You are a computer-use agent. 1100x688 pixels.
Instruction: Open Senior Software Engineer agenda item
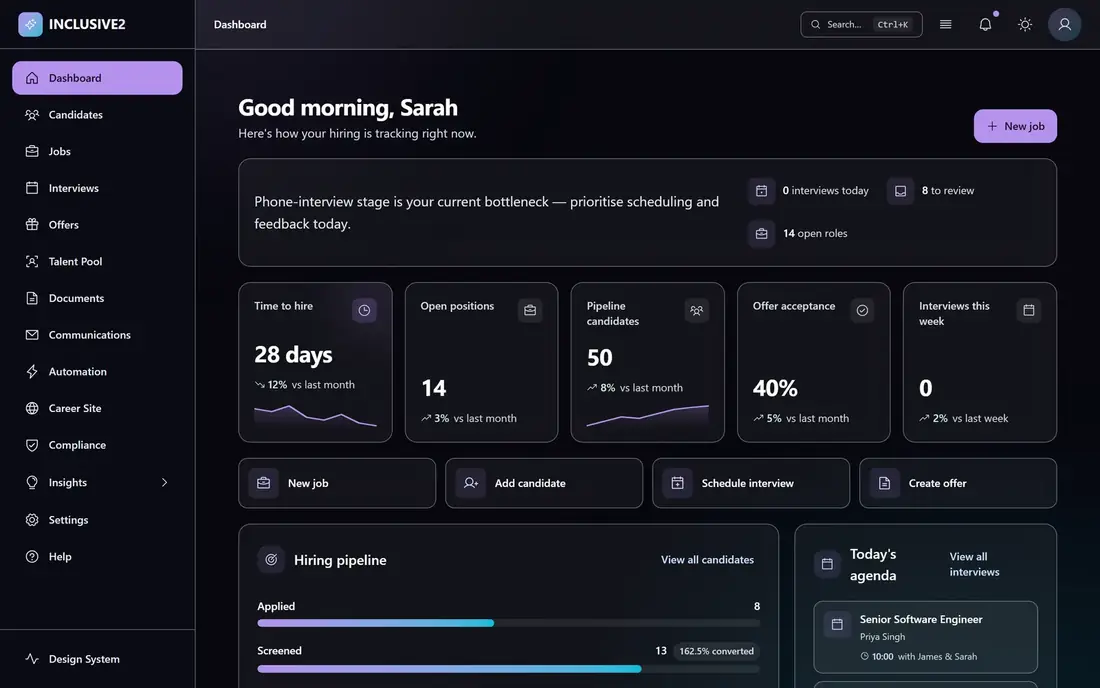click(x=925, y=637)
